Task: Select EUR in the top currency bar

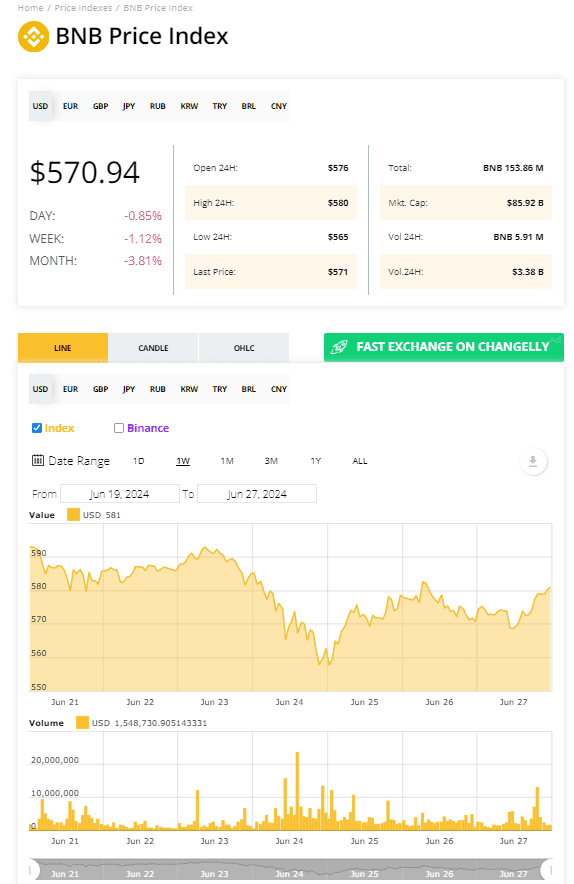Action: 70,106
